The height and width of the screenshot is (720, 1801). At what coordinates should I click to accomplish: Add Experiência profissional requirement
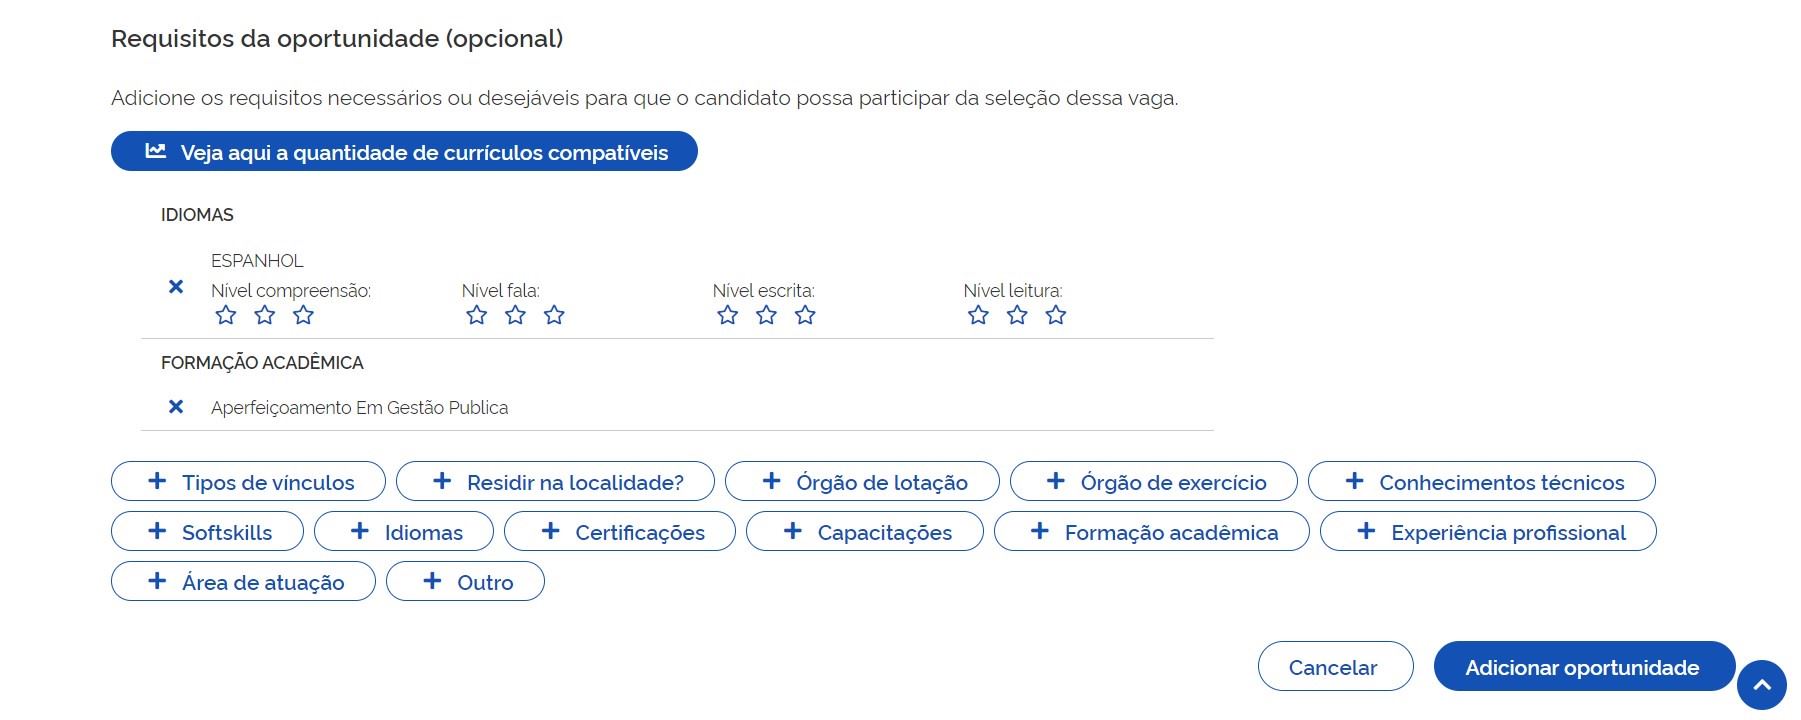[1488, 532]
